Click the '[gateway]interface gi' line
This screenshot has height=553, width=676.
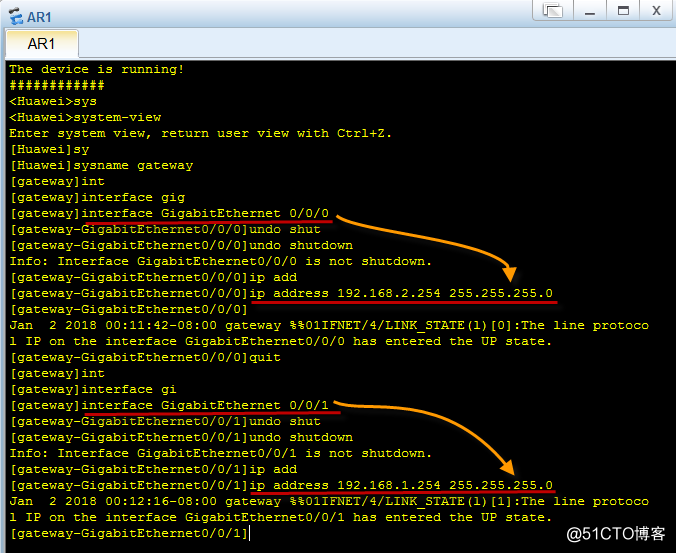click(93, 389)
